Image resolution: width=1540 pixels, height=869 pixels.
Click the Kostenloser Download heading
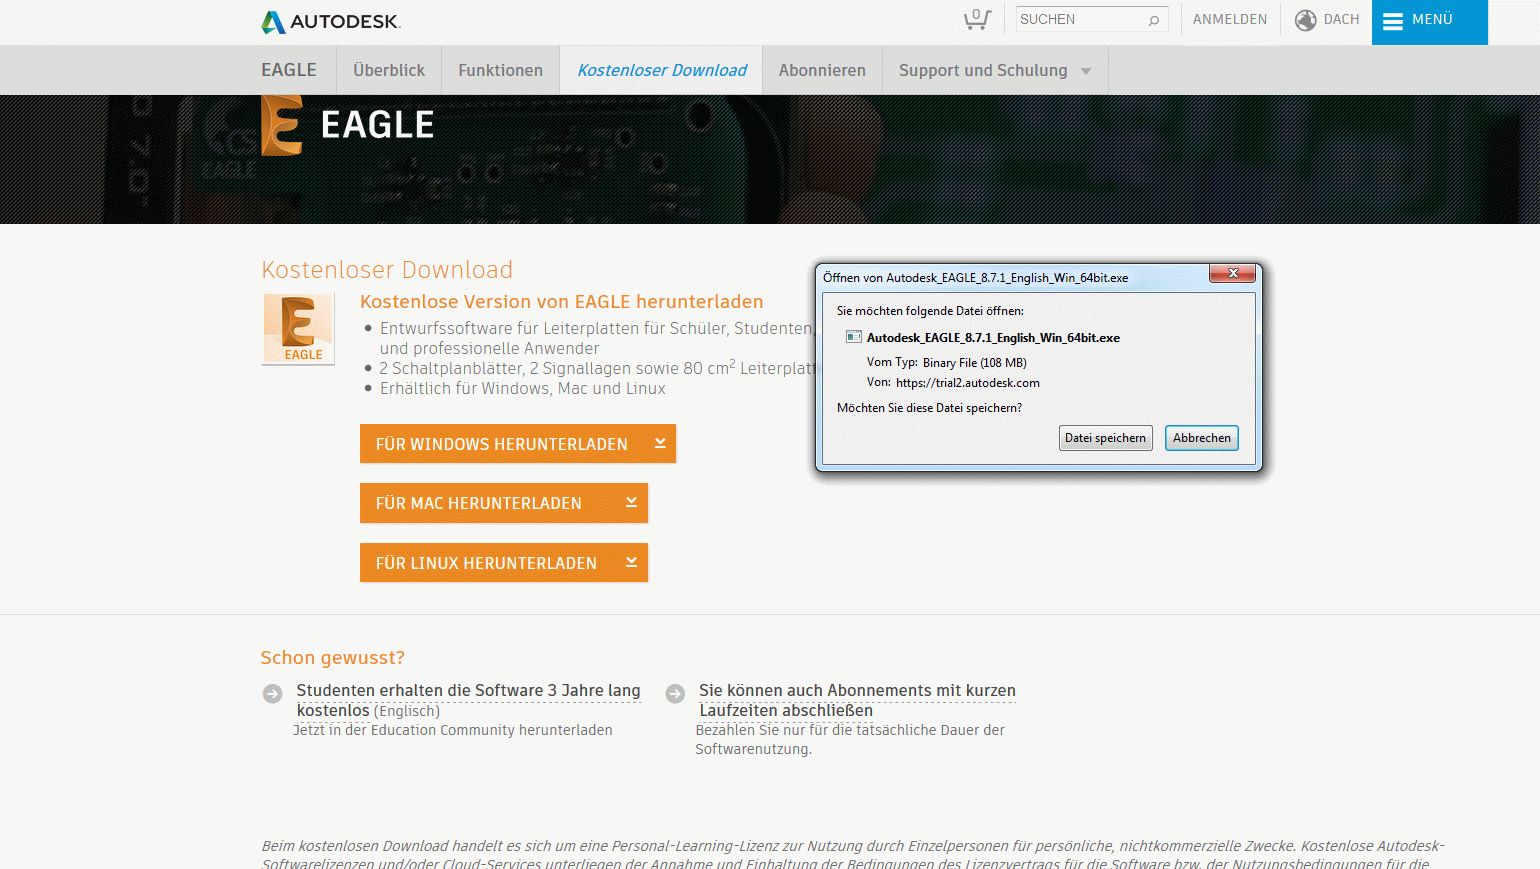tap(387, 270)
